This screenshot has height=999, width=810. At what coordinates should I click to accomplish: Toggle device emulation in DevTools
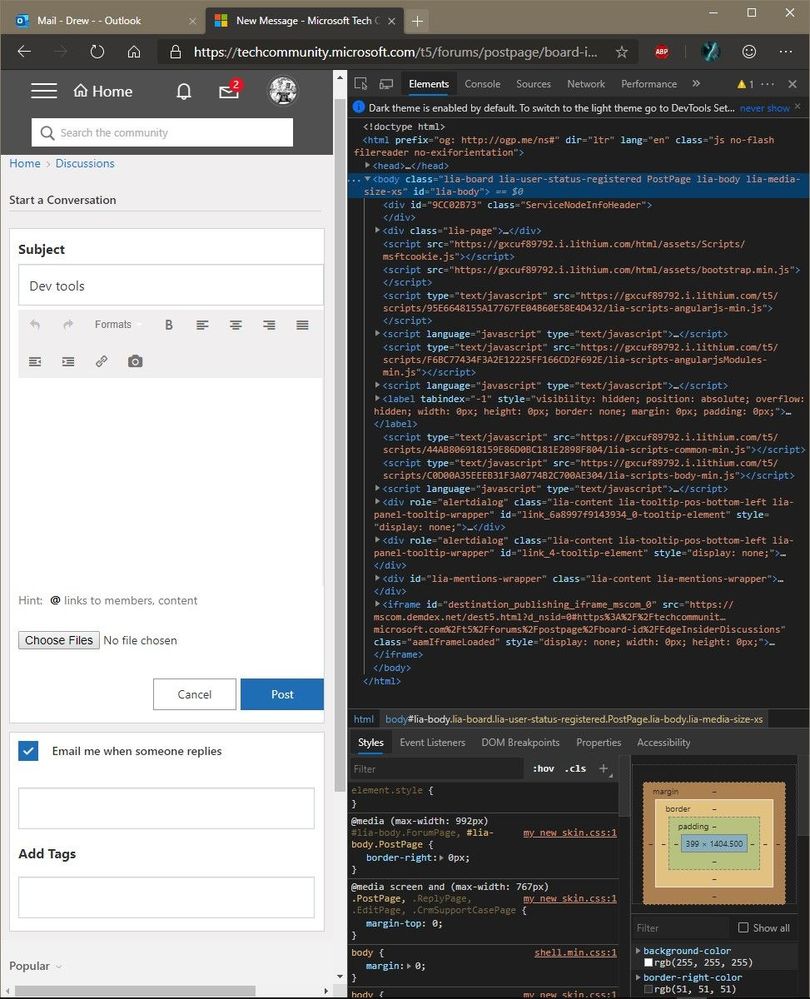point(386,84)
